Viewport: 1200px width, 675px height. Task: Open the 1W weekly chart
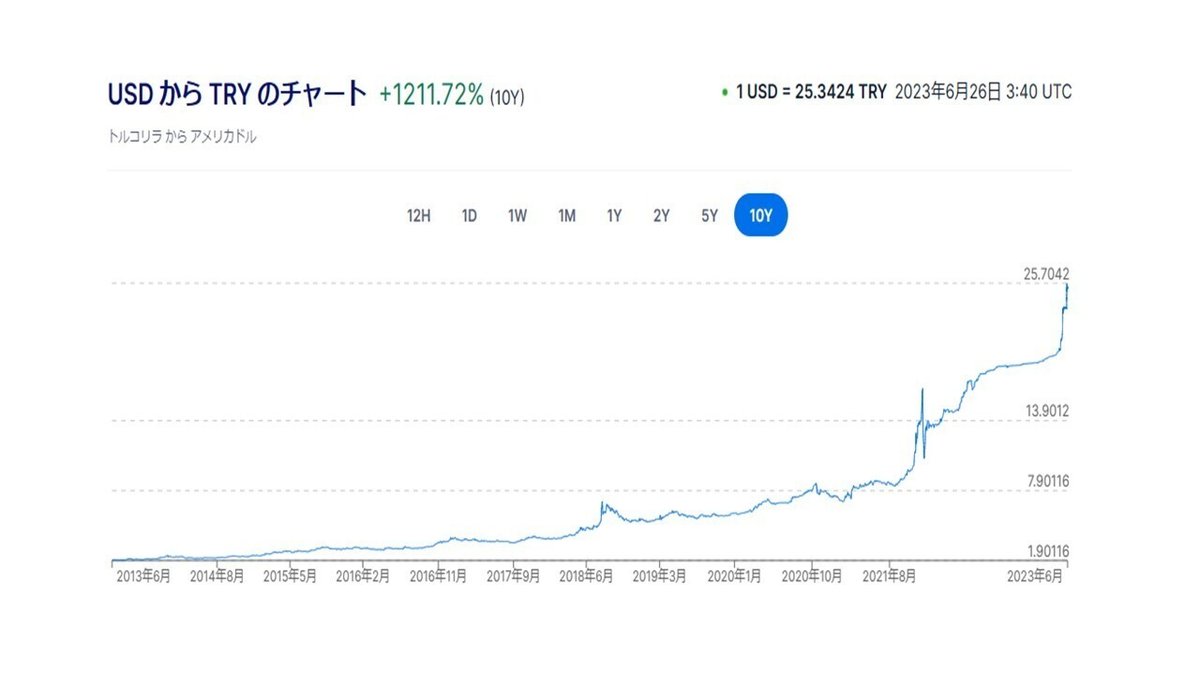click(x=516, y=215)
